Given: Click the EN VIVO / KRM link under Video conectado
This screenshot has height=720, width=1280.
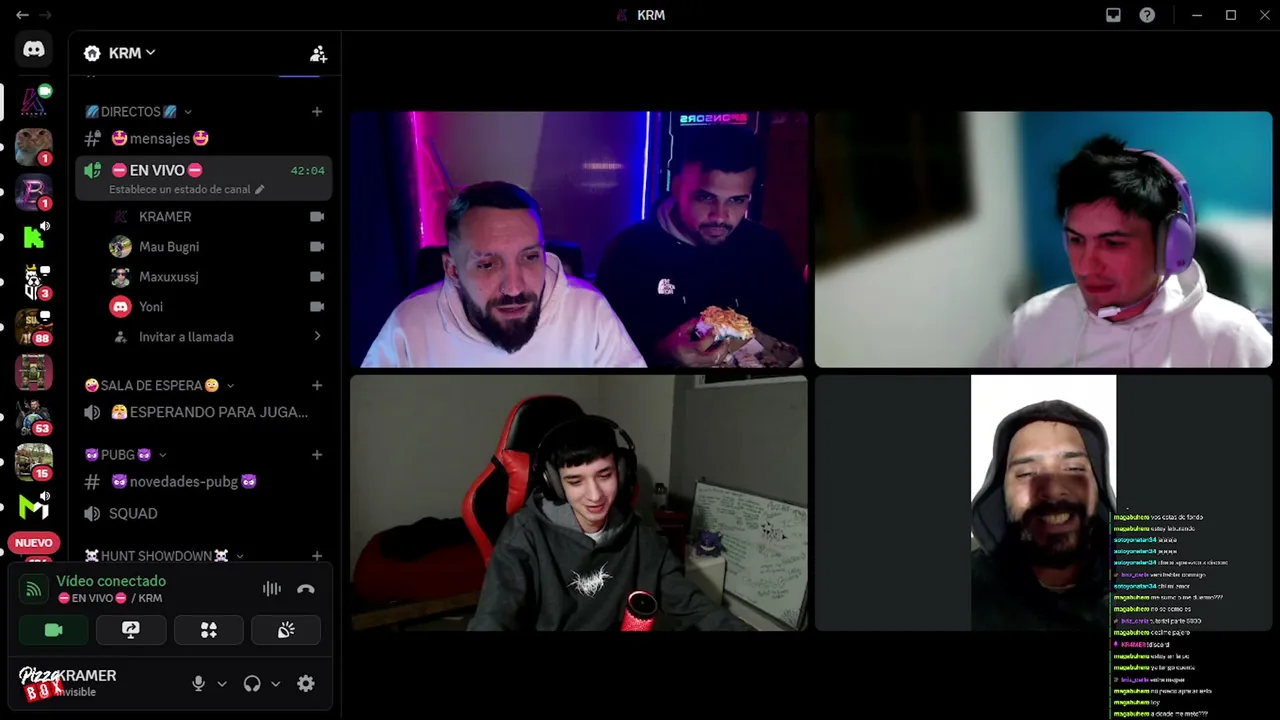Looking at the screenshot, I should pyautogui.click(x=109, y=598).
